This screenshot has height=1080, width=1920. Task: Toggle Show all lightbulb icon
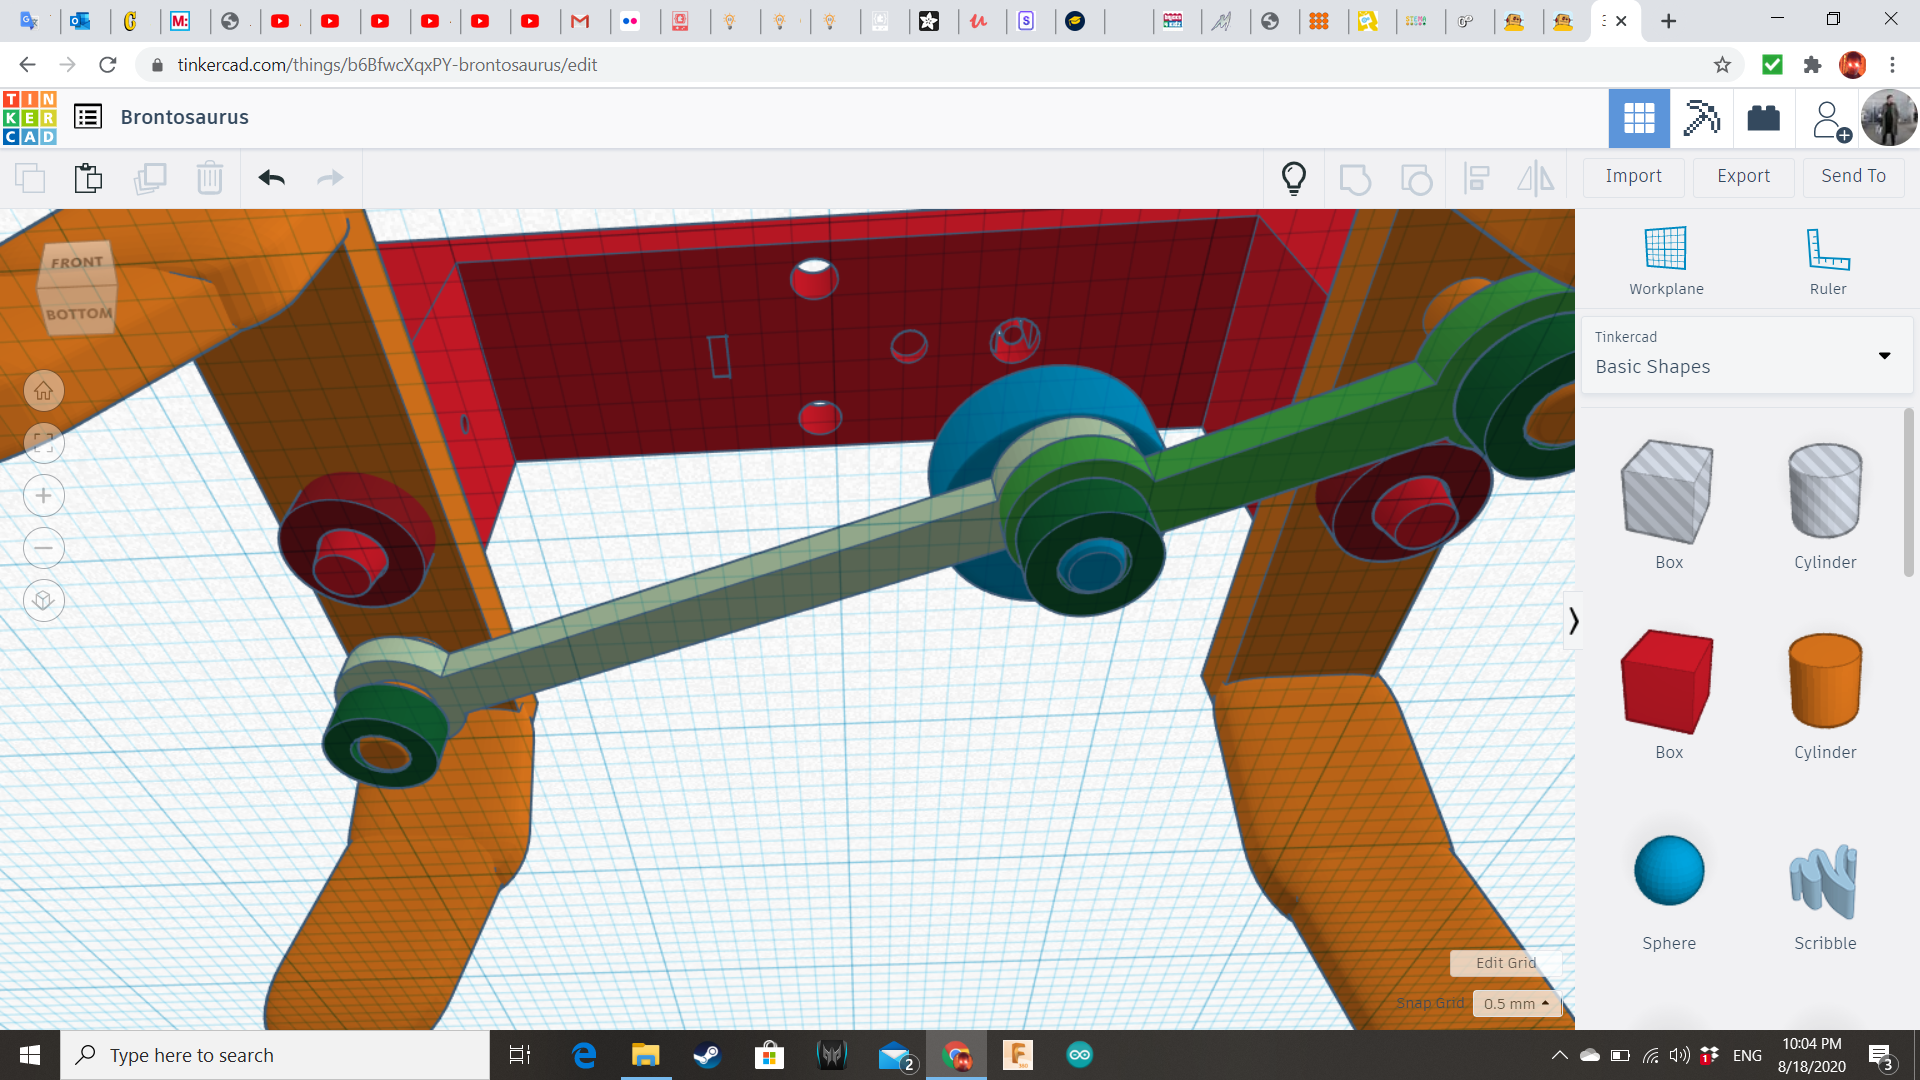1294,178
